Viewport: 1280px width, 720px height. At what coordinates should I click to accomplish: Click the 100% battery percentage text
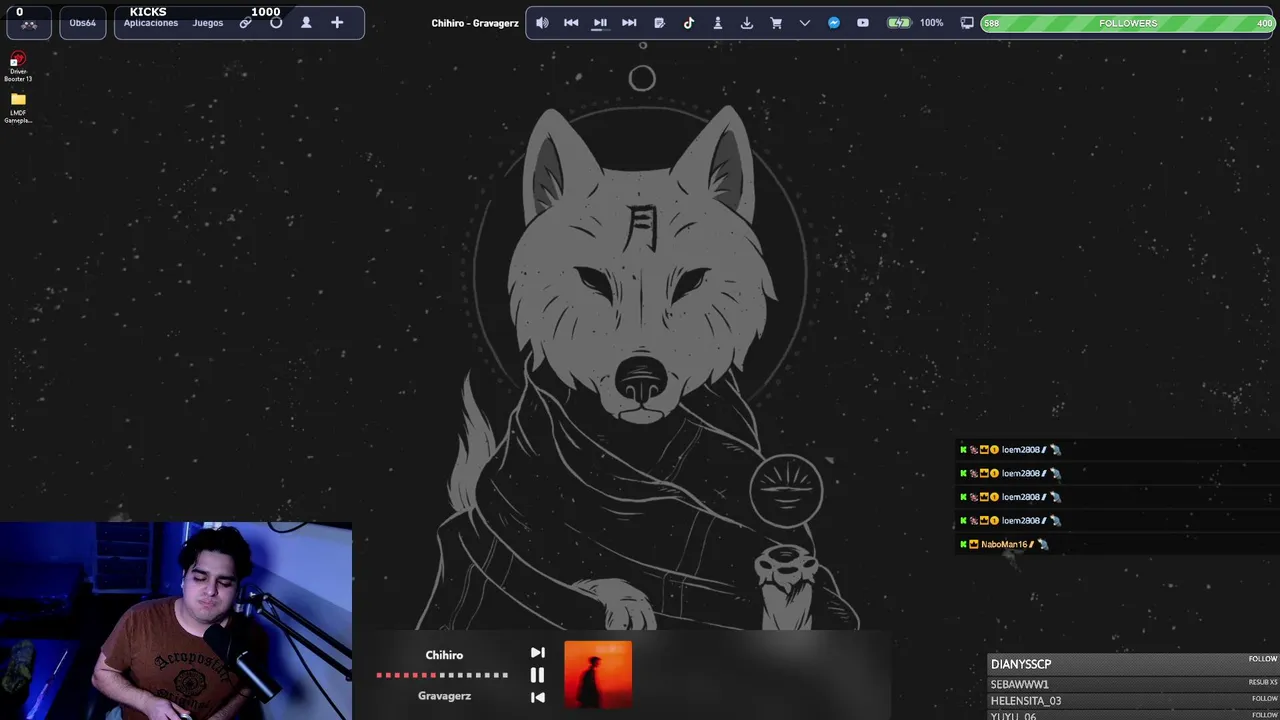point(931,23)
